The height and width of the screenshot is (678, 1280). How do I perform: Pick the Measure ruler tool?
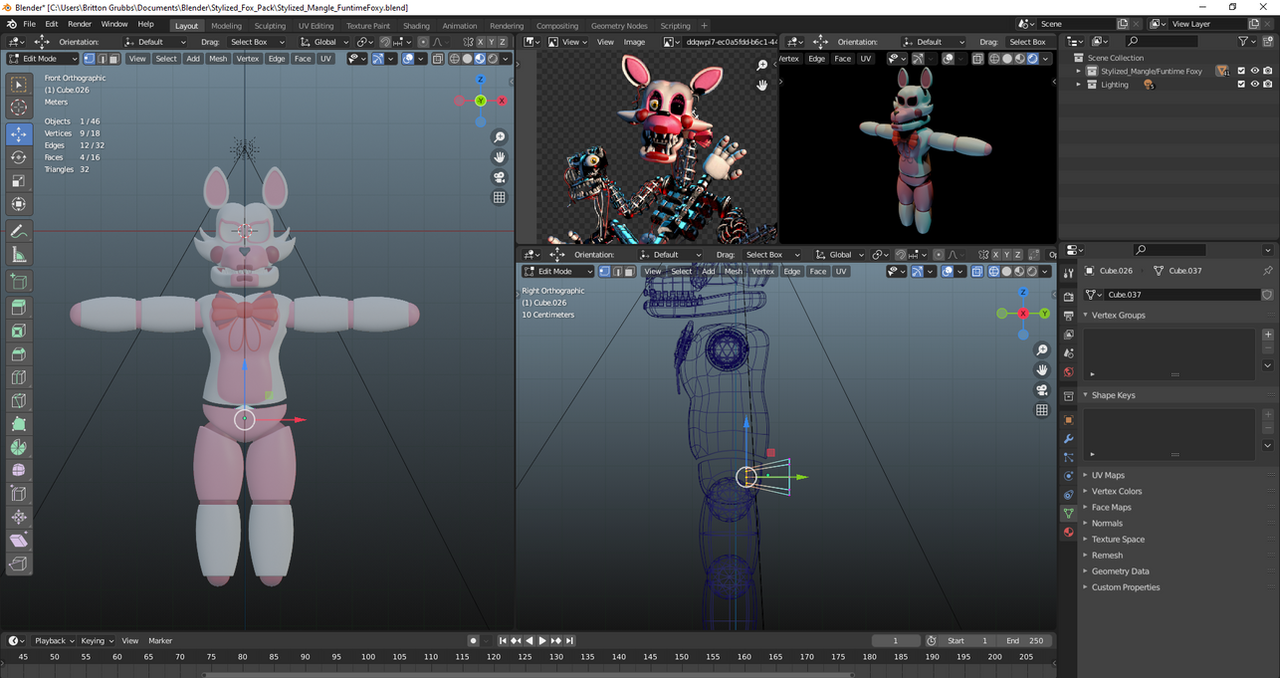(x=19, y=254)
